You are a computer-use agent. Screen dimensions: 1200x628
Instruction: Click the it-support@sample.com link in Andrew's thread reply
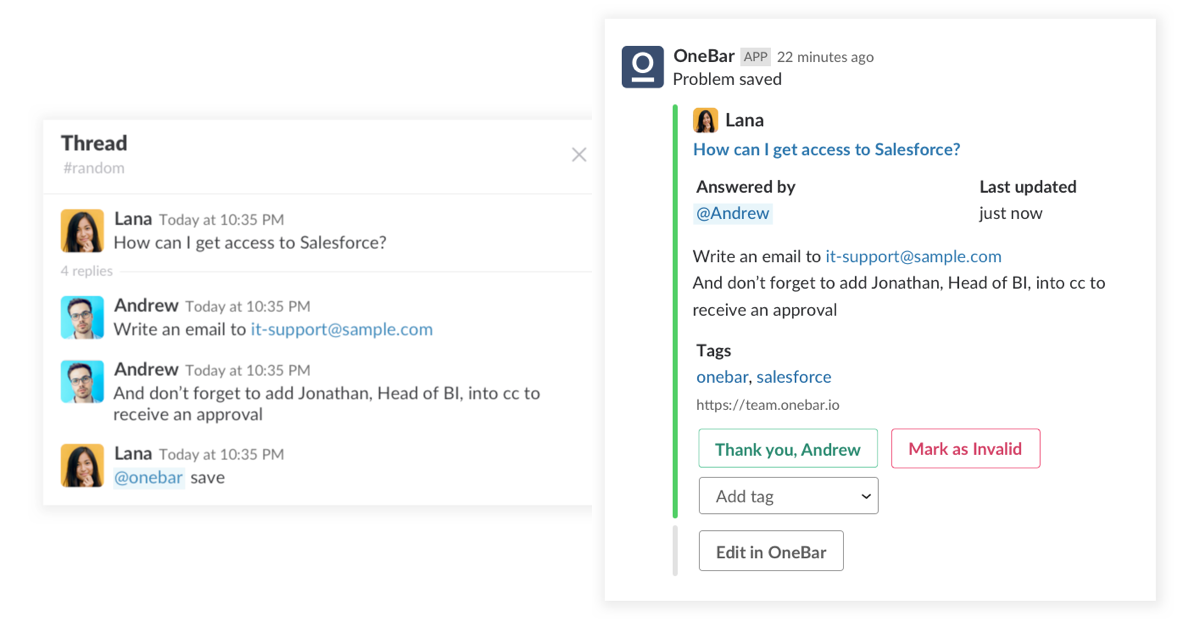coord(342,329)
